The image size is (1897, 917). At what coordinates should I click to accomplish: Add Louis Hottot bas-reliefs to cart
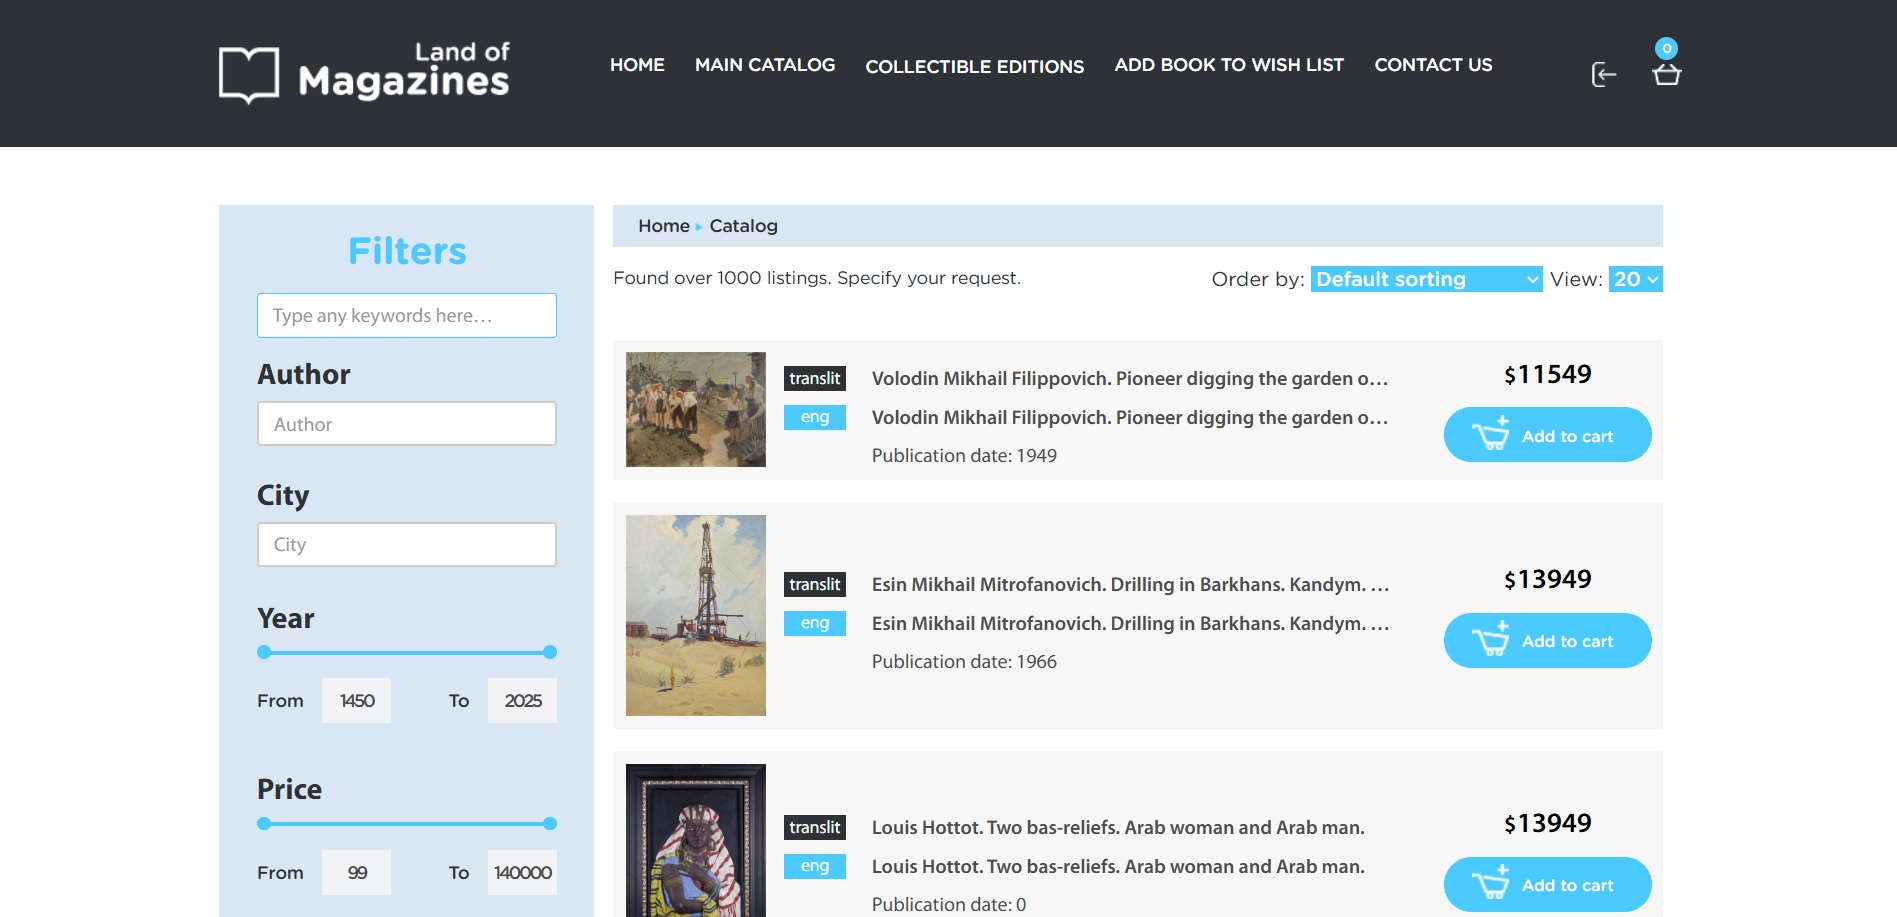pos(1547,884)
